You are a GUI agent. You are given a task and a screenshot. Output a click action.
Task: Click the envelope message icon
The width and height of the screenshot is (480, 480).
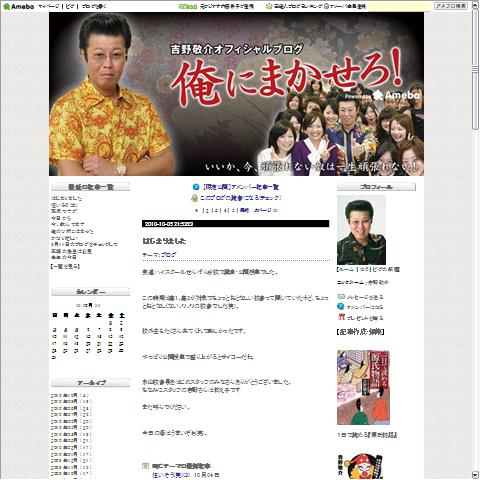click(341, 296)
